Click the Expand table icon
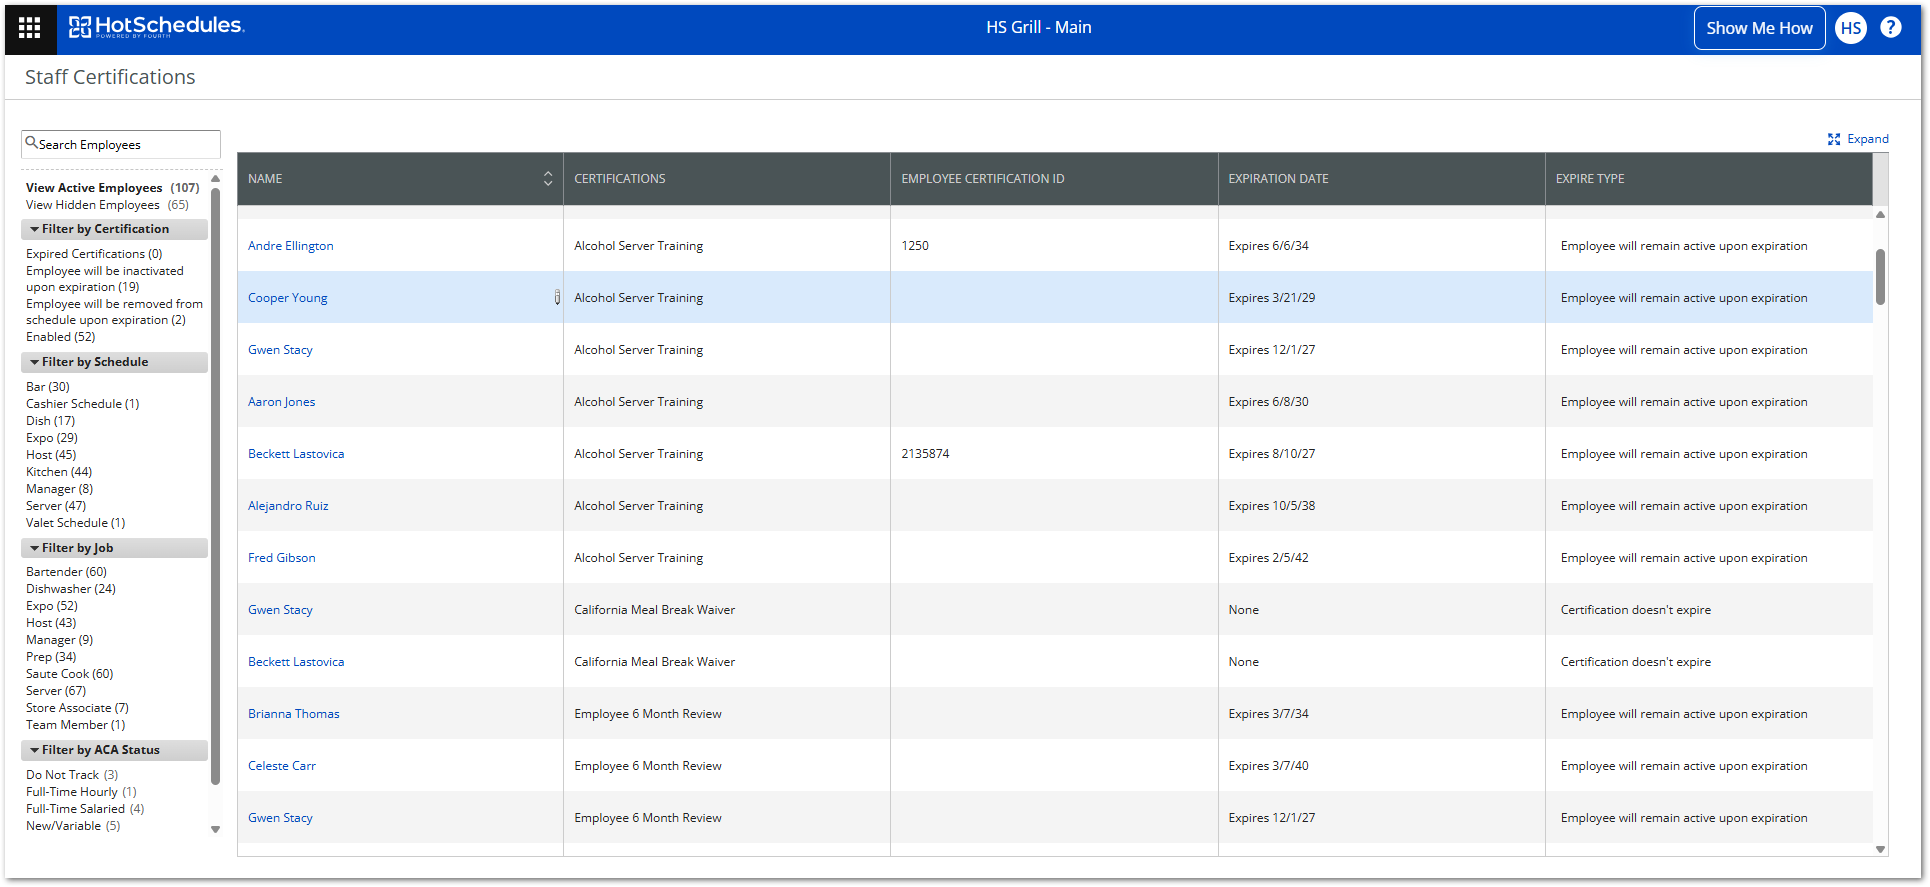 coord(1834,139)
